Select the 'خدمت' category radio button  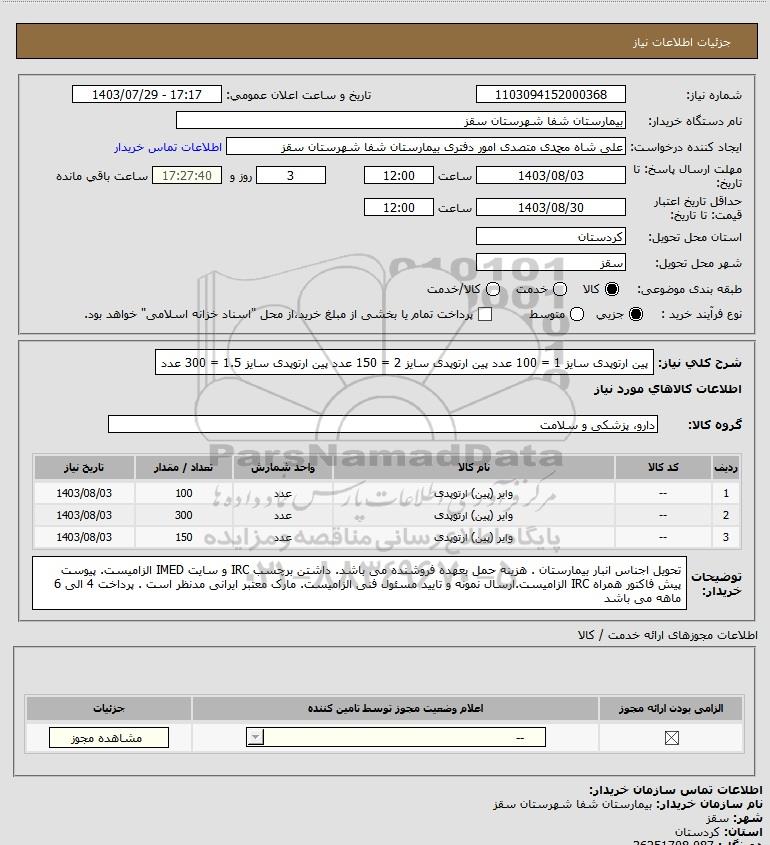pos(560,289)
